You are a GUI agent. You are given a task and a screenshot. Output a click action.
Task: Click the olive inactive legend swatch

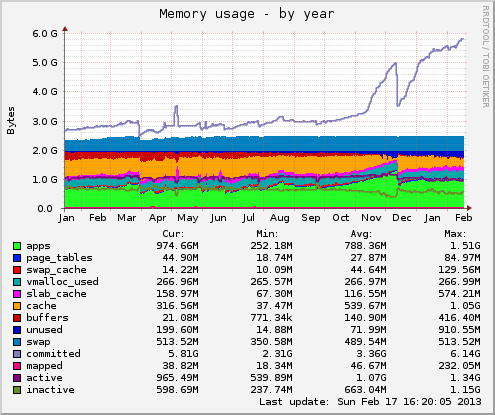tap(17, 390)
